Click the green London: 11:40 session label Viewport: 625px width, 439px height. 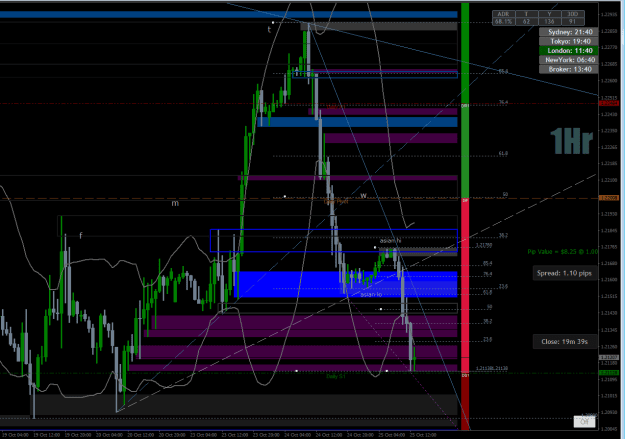coord(568,51)
